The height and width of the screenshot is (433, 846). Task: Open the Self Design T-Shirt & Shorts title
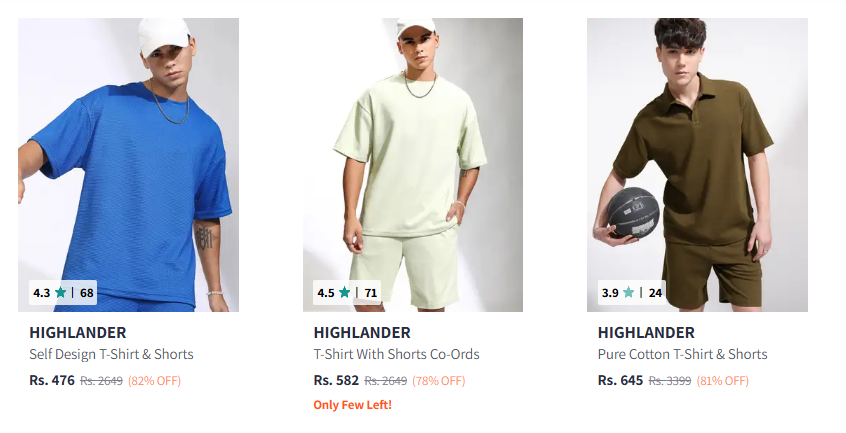point(111,354)
